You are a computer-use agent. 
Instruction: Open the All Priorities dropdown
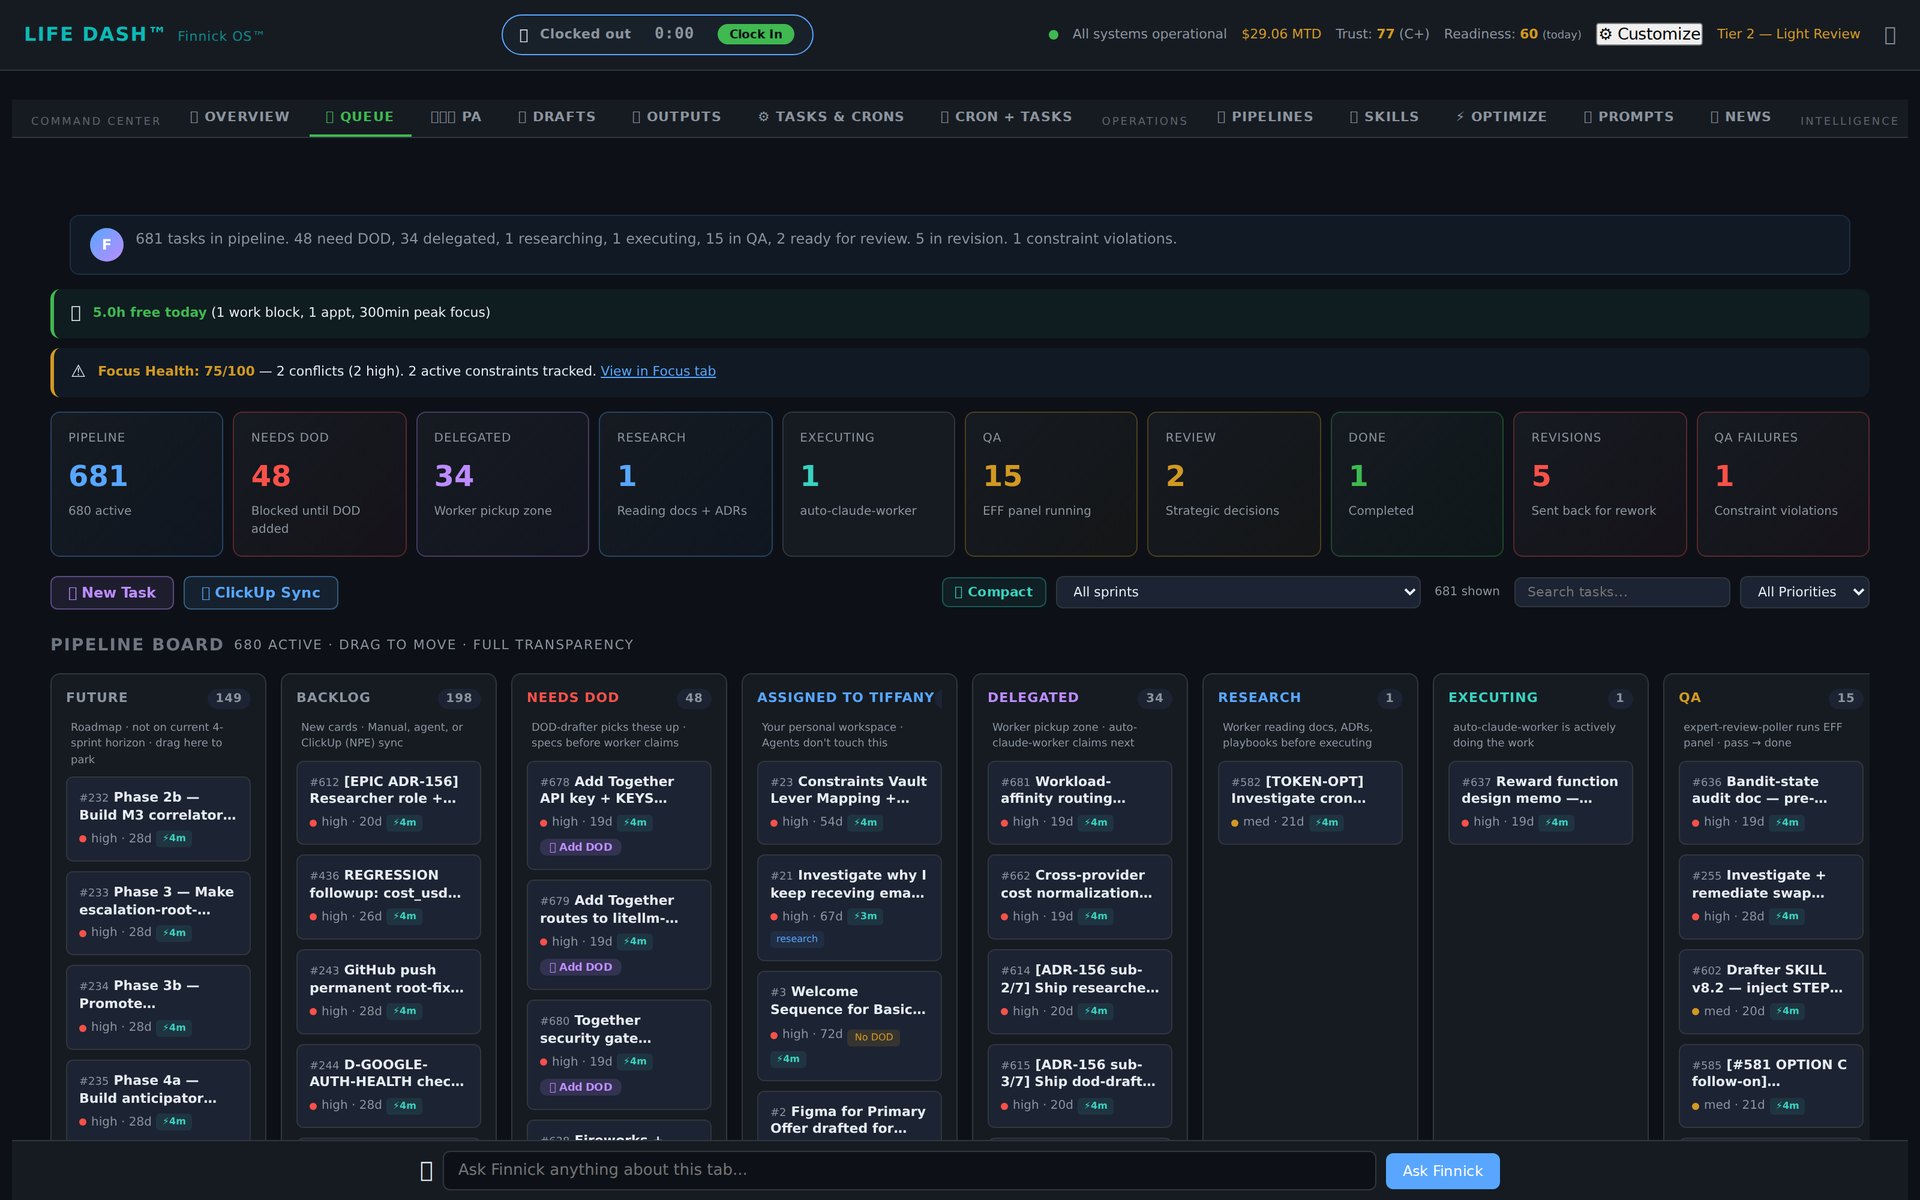pos(1804,592)
